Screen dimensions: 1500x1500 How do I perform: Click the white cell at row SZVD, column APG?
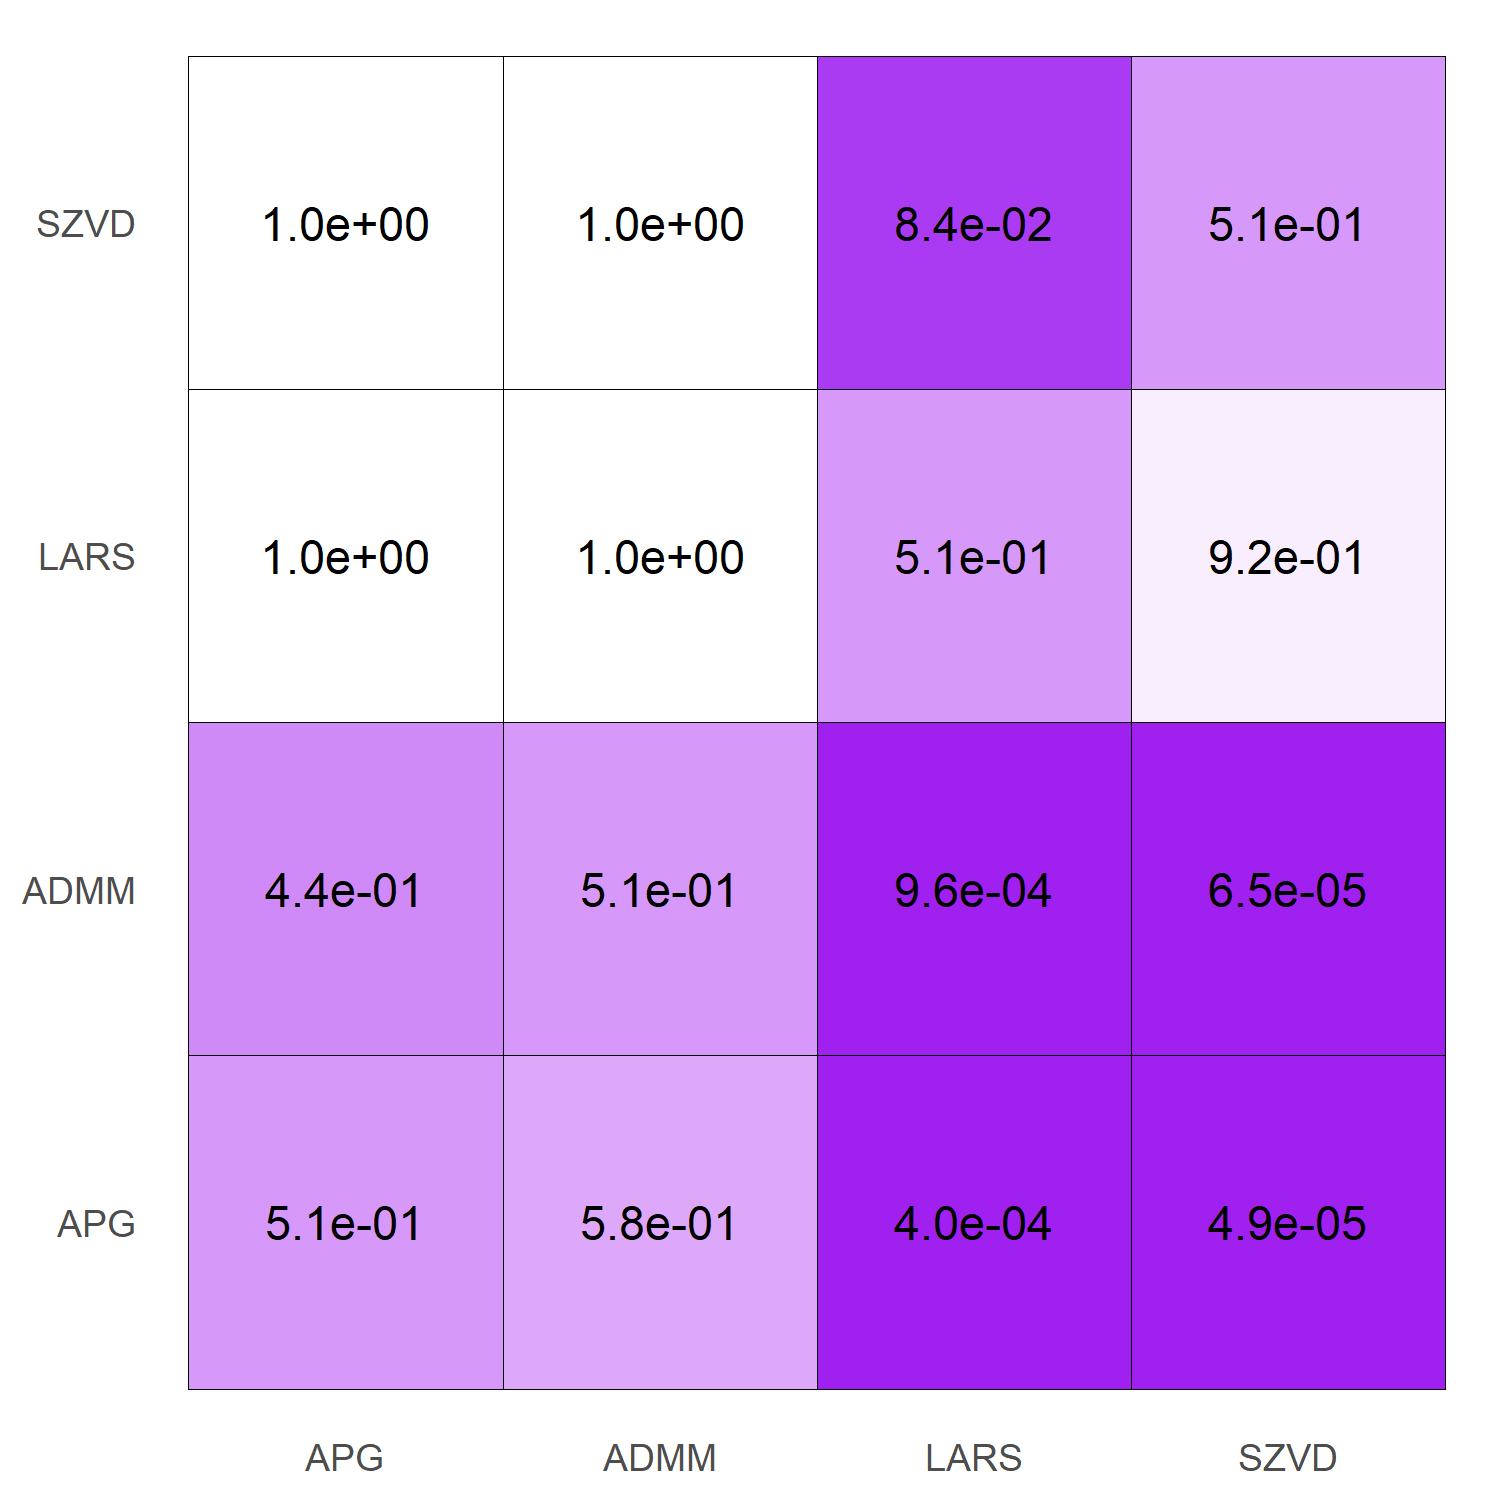click(345, 224)
